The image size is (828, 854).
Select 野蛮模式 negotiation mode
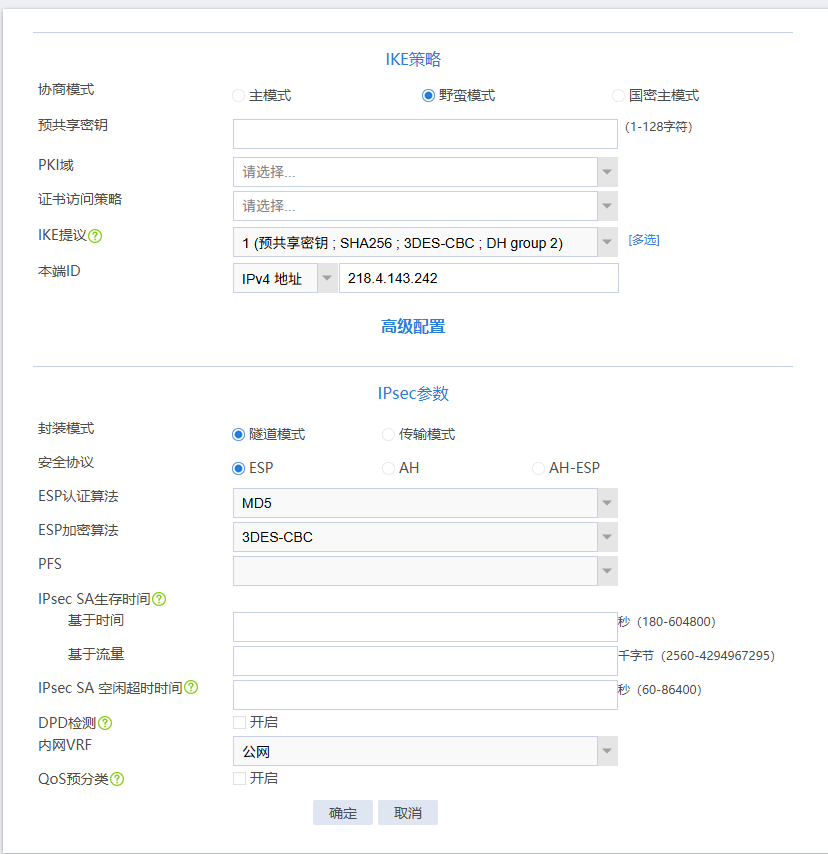pos(428,96)
